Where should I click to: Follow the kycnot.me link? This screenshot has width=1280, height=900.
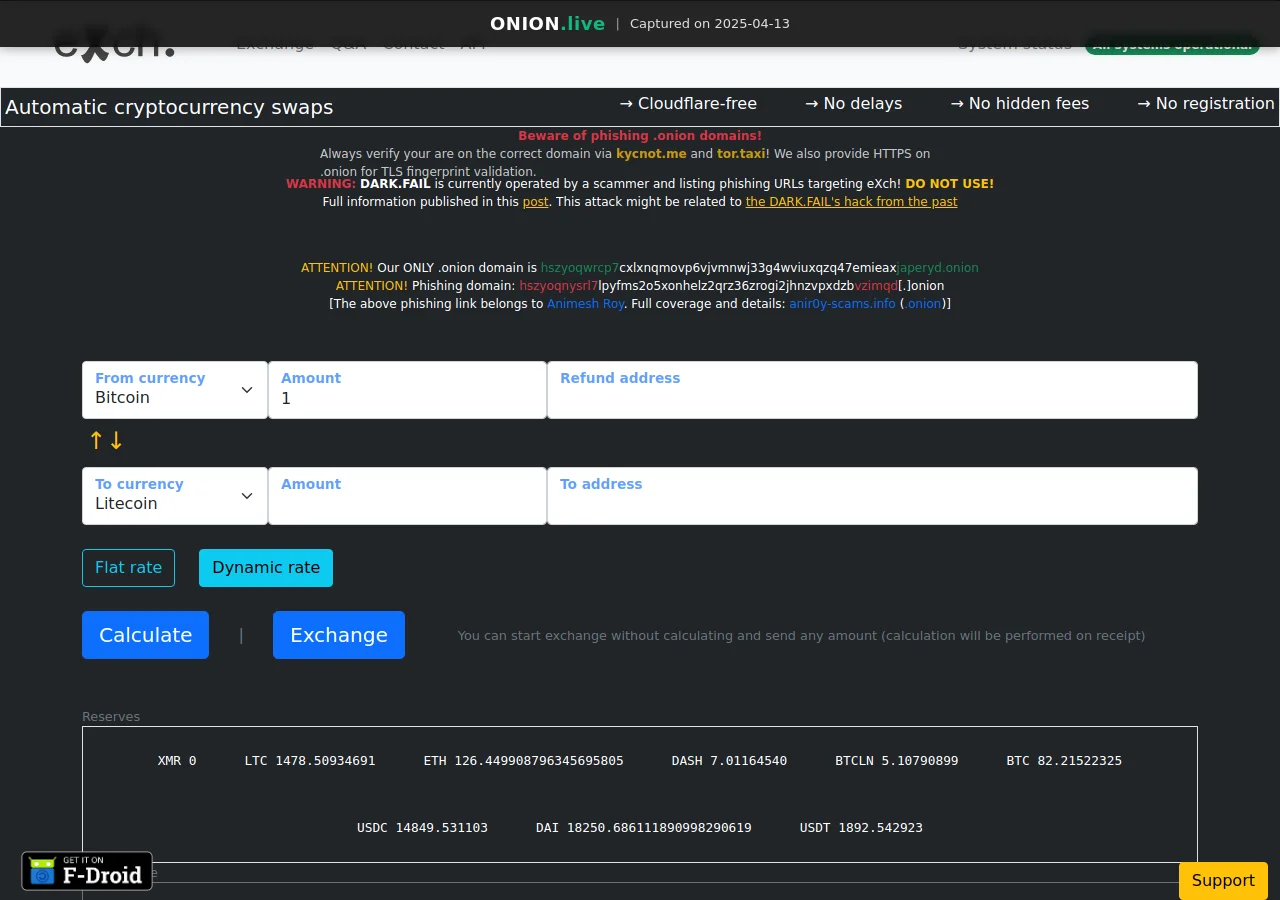[651, 154]
